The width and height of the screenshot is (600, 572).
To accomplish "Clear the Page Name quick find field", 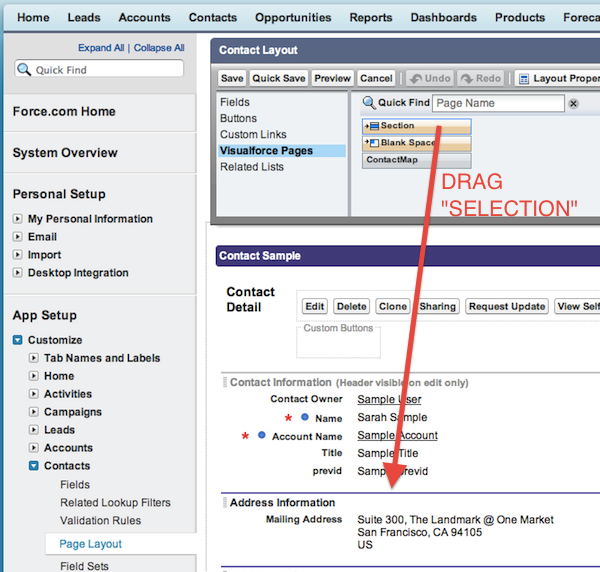I will 573,104.
